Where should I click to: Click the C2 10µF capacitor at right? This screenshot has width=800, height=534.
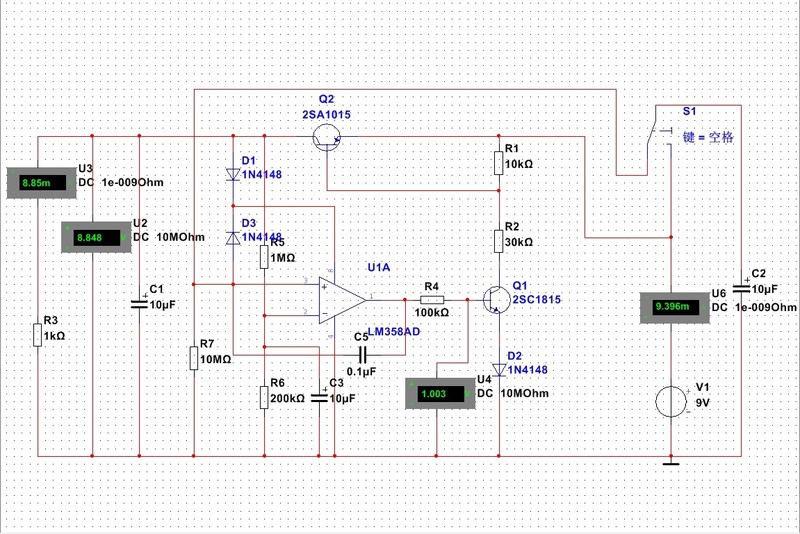coord(741,287)
